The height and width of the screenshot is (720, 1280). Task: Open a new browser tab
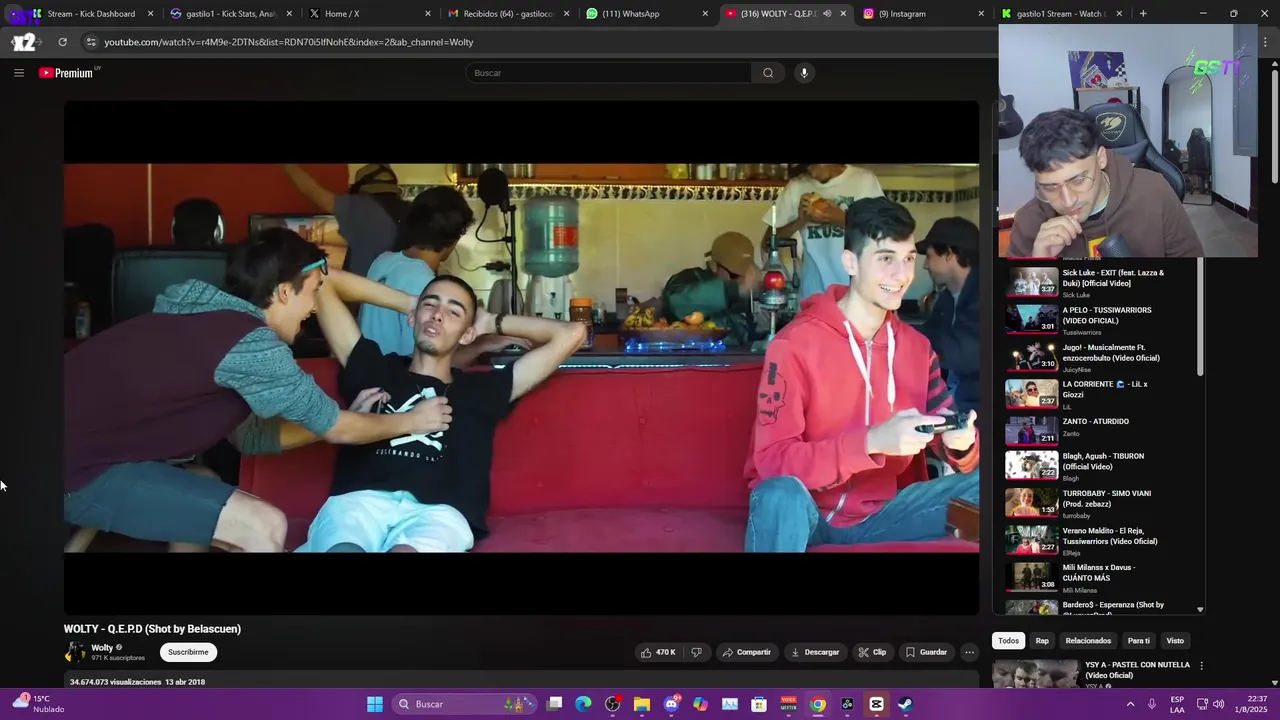point(1143,14)
